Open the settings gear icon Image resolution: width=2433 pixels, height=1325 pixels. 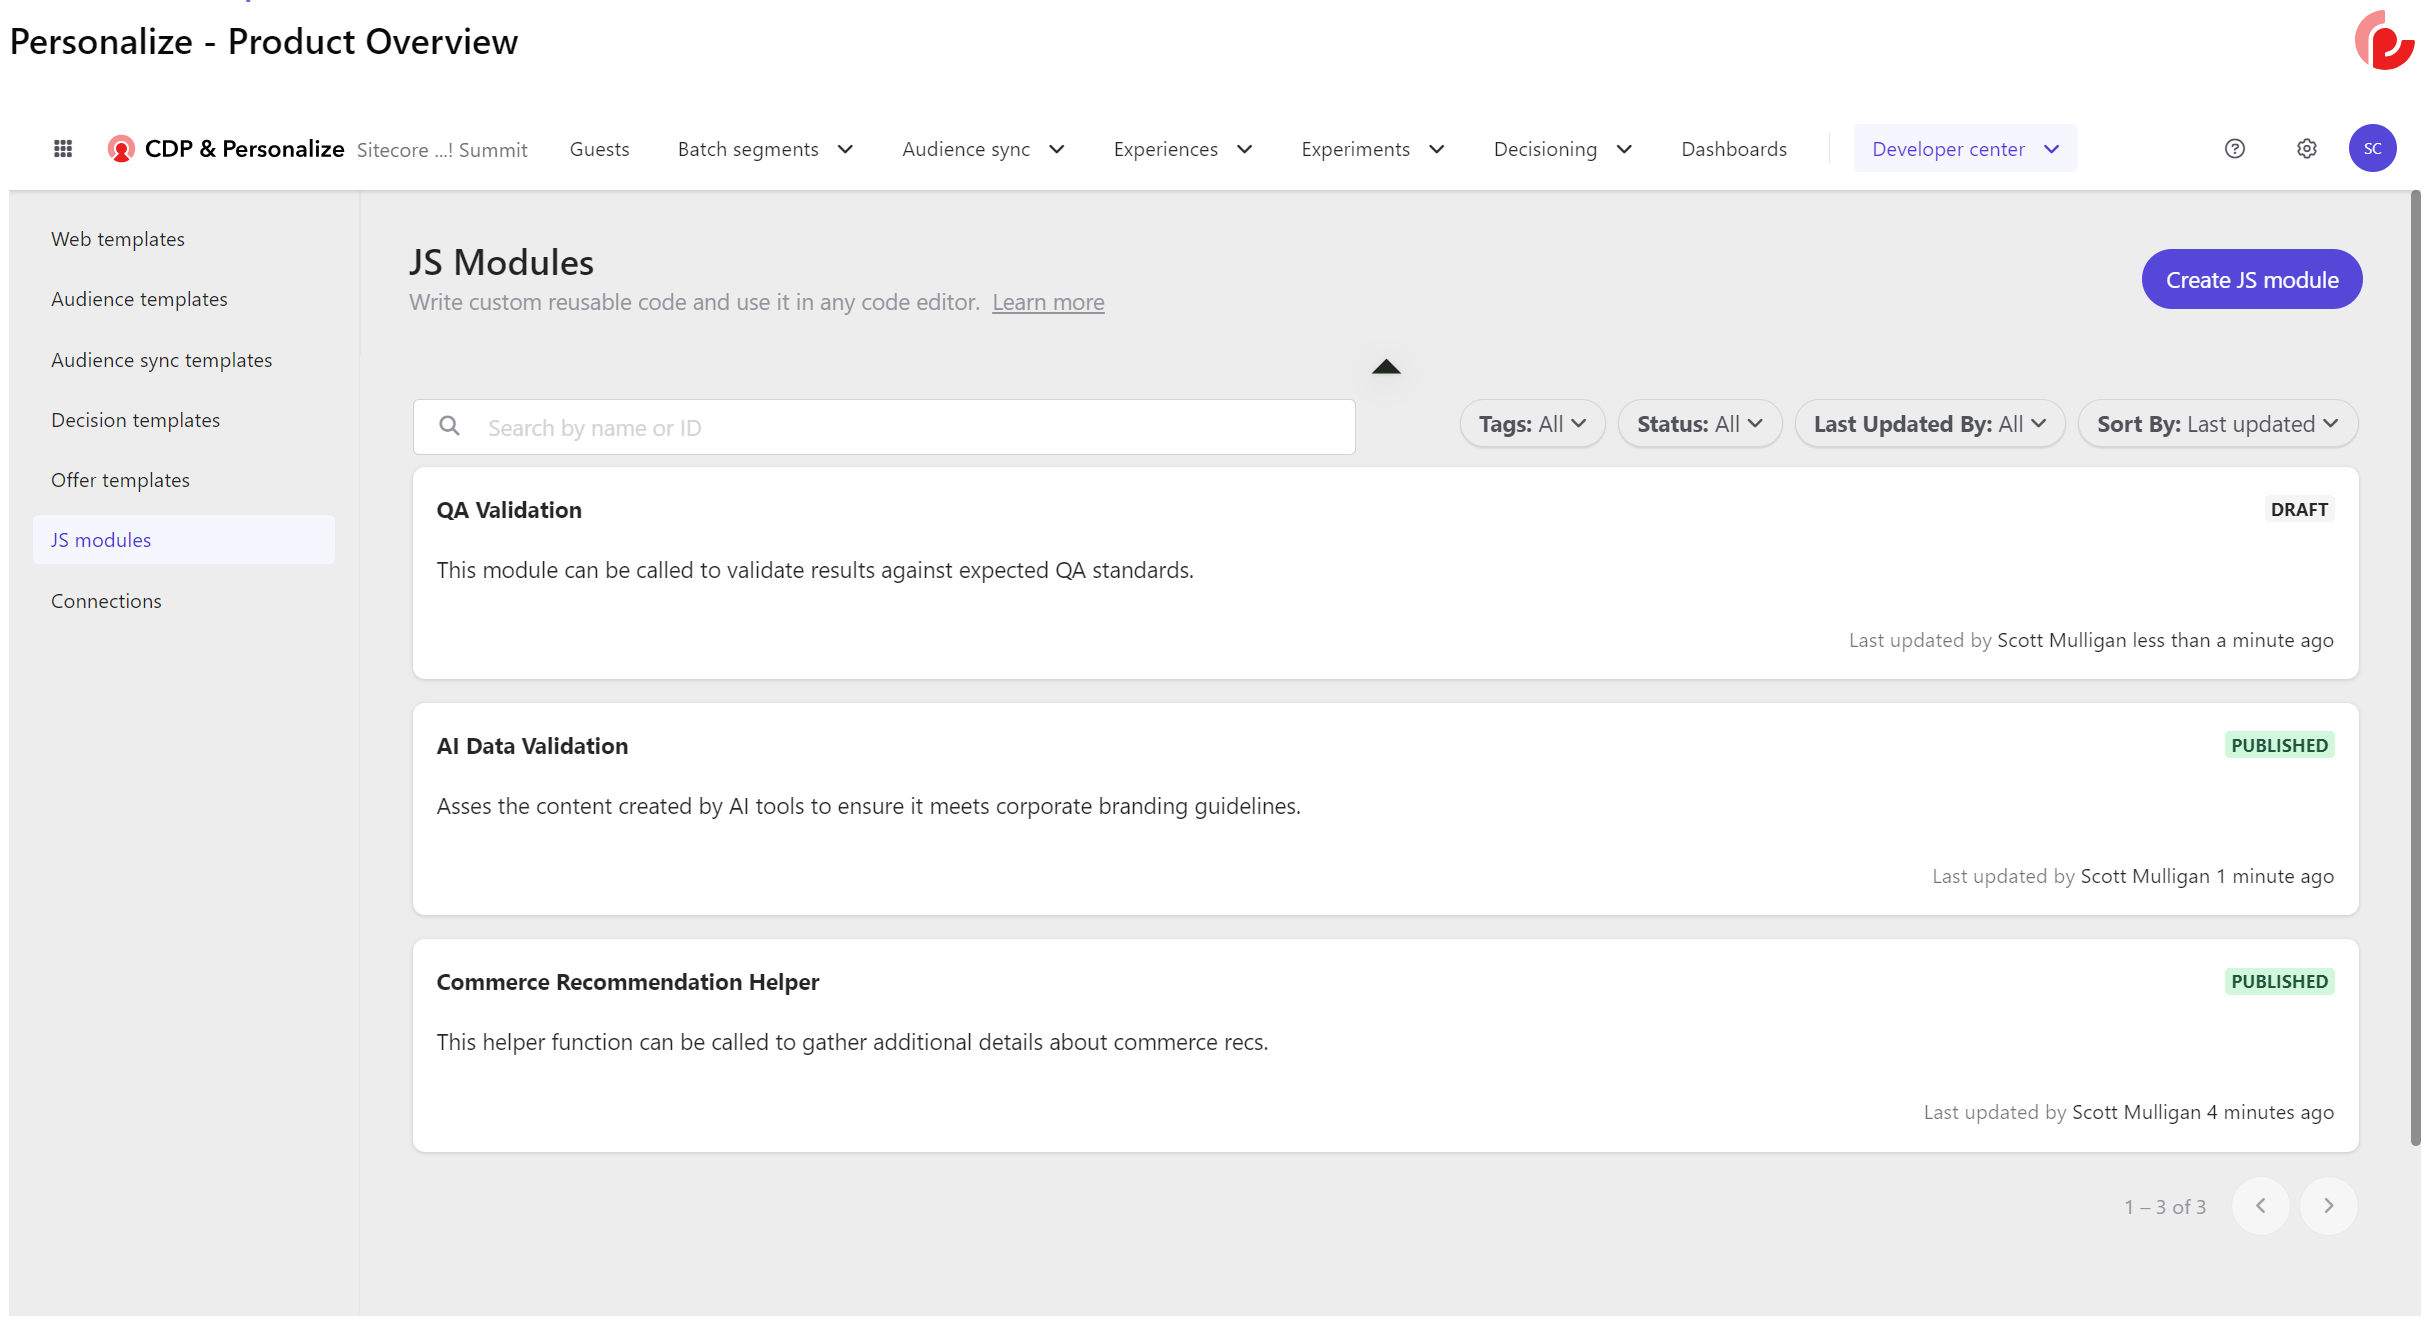(2306, 149)
